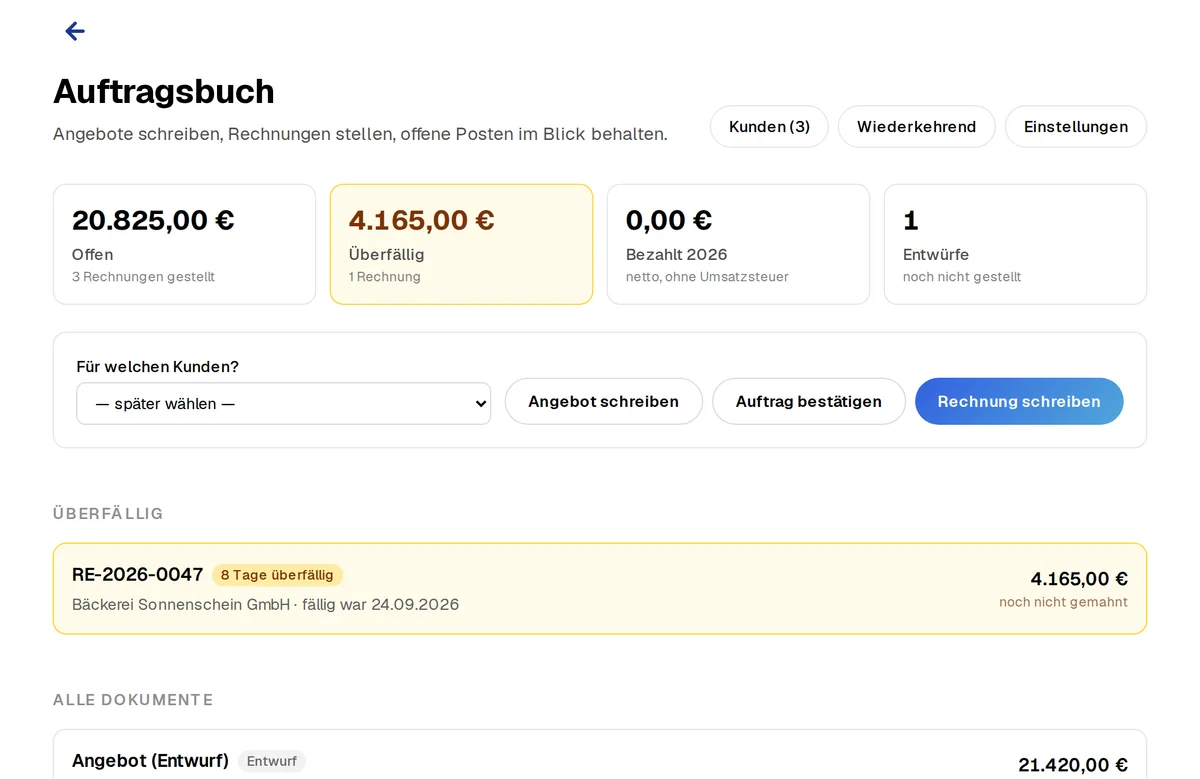Image resolution: width=1200 pixels, height=779 pixels.
Task: Click the '8 Tage überfällig' badge
Action: pyautogui.click(x=277, y=575)
